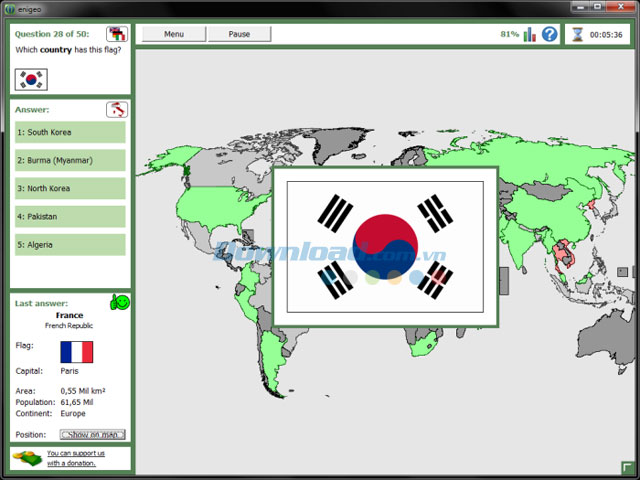
Task: Click the large flag image over the map
Action: [x=385, y=241]
